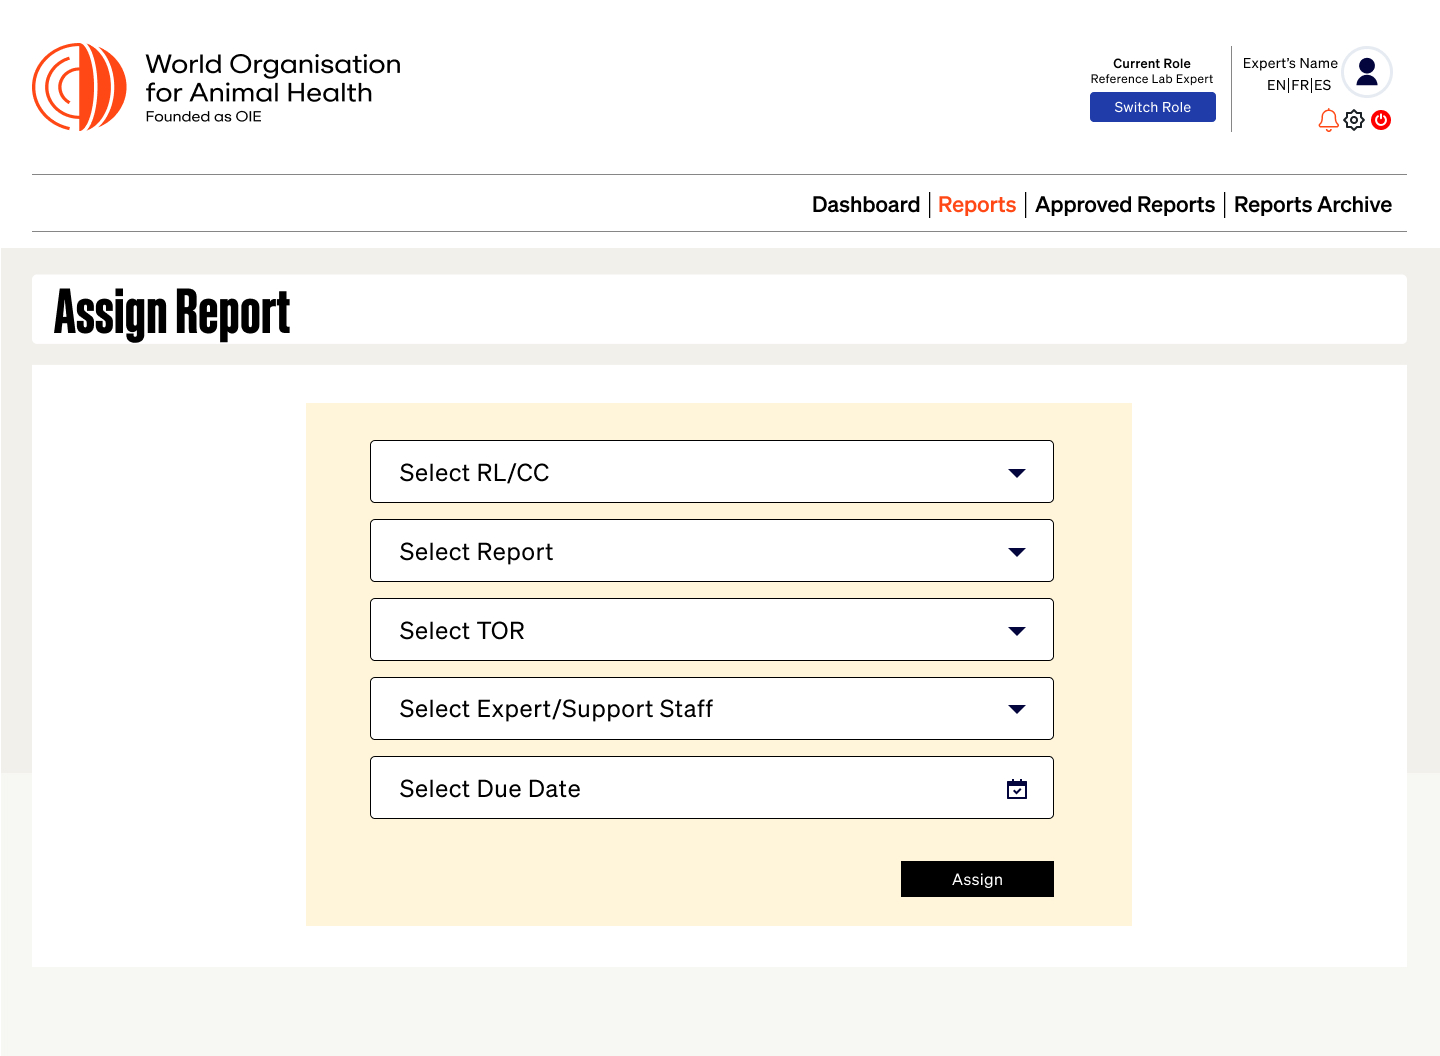Open the Reports Archive tab

pos(1312,205)
